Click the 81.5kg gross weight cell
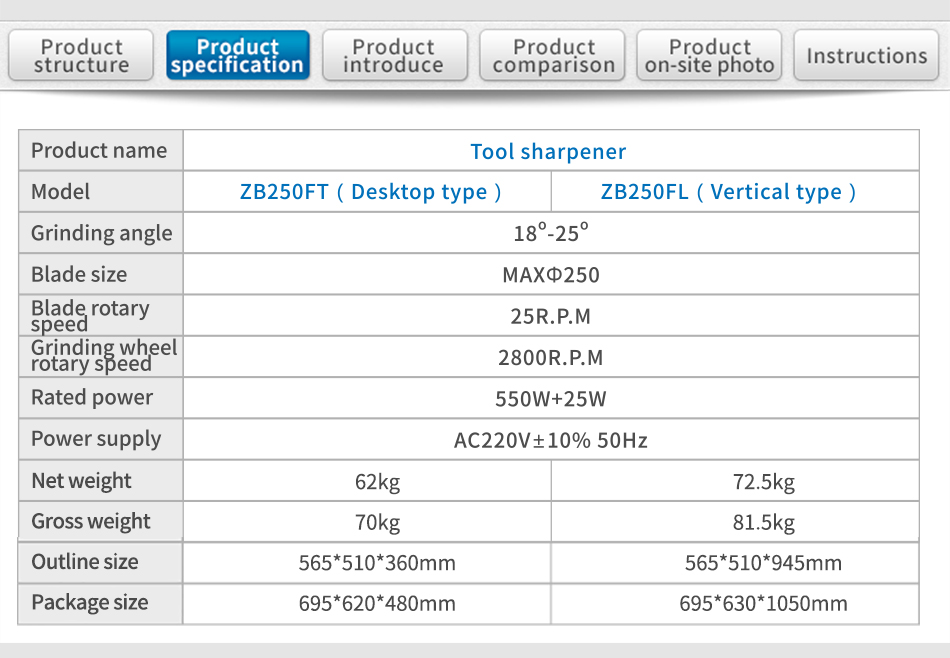Image resolution: width=950 pixels, height=658 pixels. tap(736, 522)
